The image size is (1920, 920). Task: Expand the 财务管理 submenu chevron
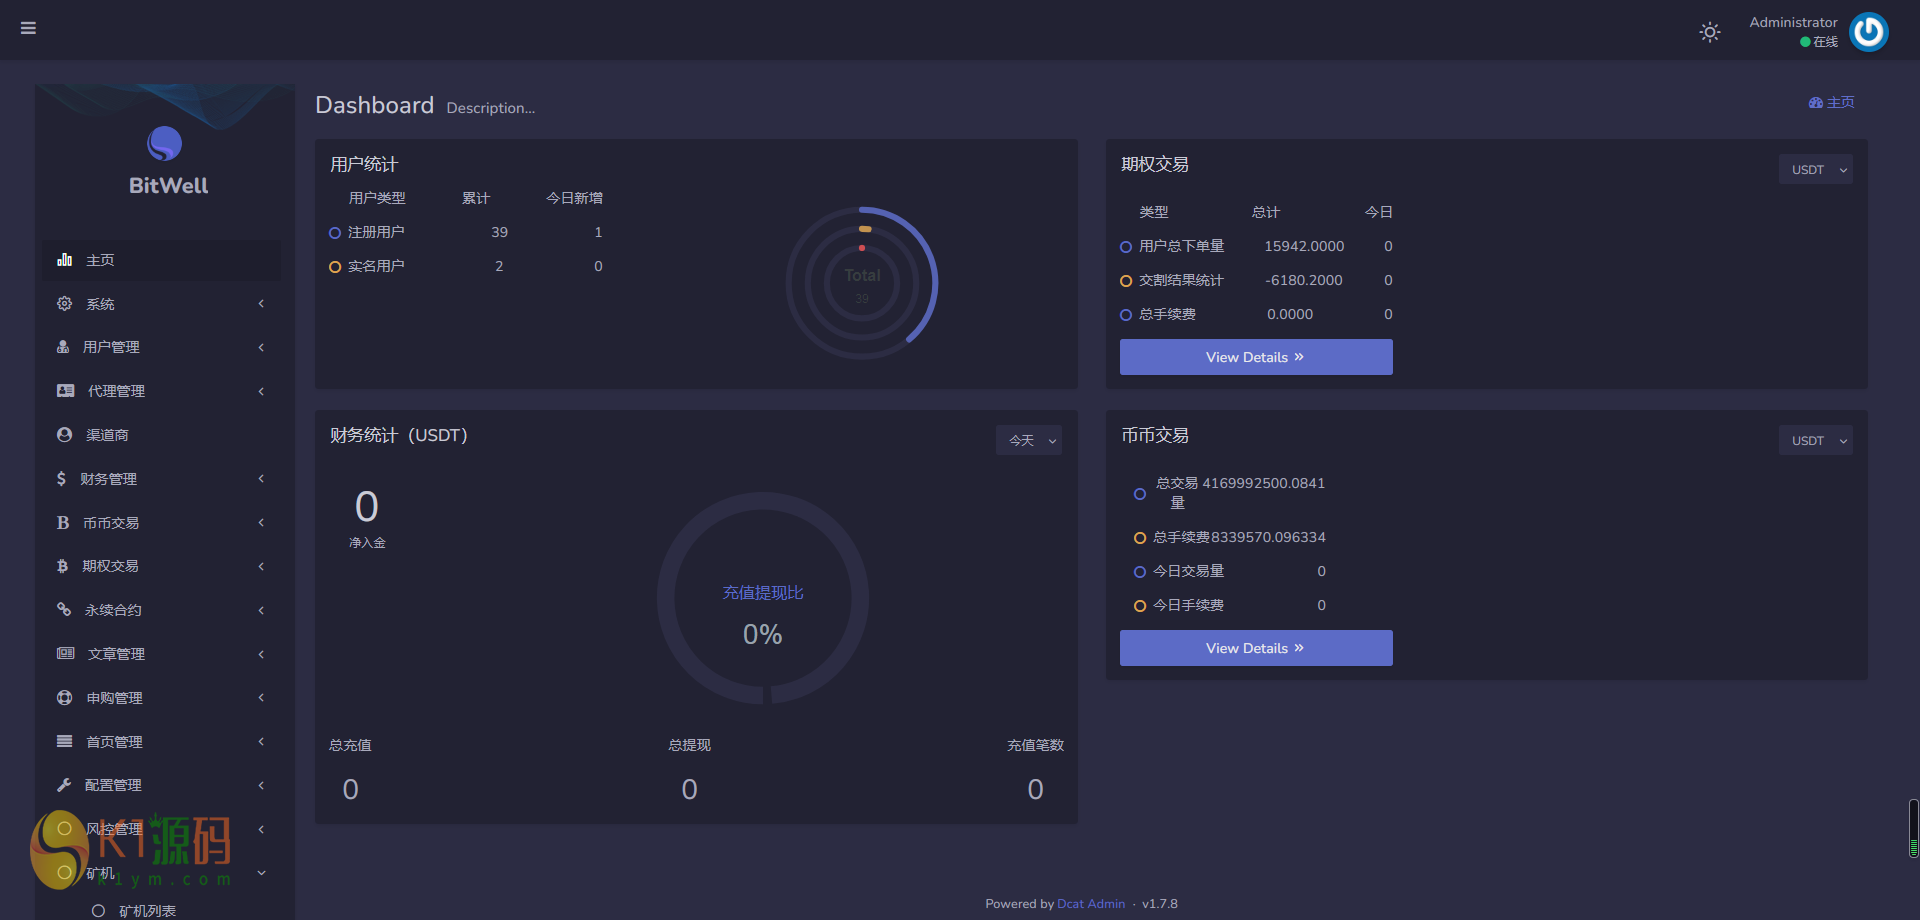[261, 479]
